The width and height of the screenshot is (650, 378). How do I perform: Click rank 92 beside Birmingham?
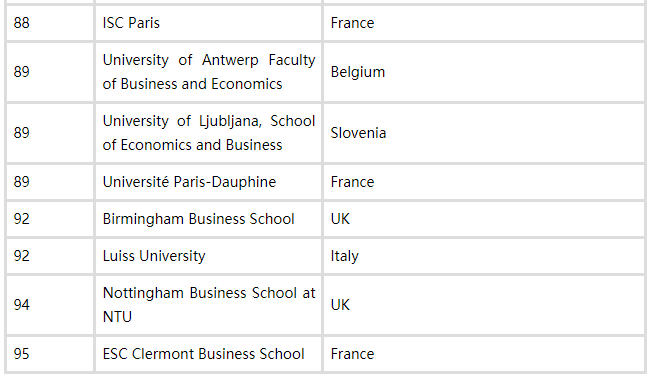pos(50,219)
